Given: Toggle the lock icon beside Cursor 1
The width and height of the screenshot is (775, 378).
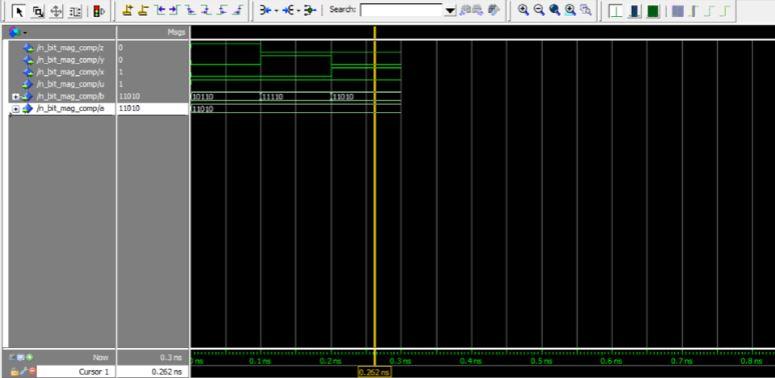Looking at the screenshot, I should tap(14, 371).
